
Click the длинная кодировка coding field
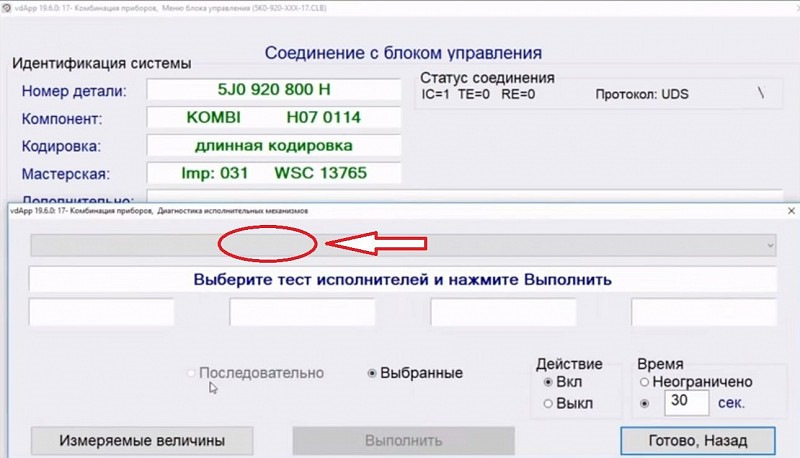274,145
